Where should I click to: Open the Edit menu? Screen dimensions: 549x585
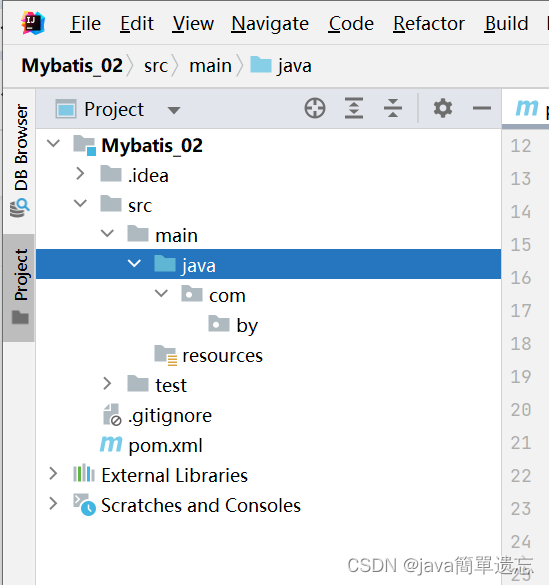point(137,24)
